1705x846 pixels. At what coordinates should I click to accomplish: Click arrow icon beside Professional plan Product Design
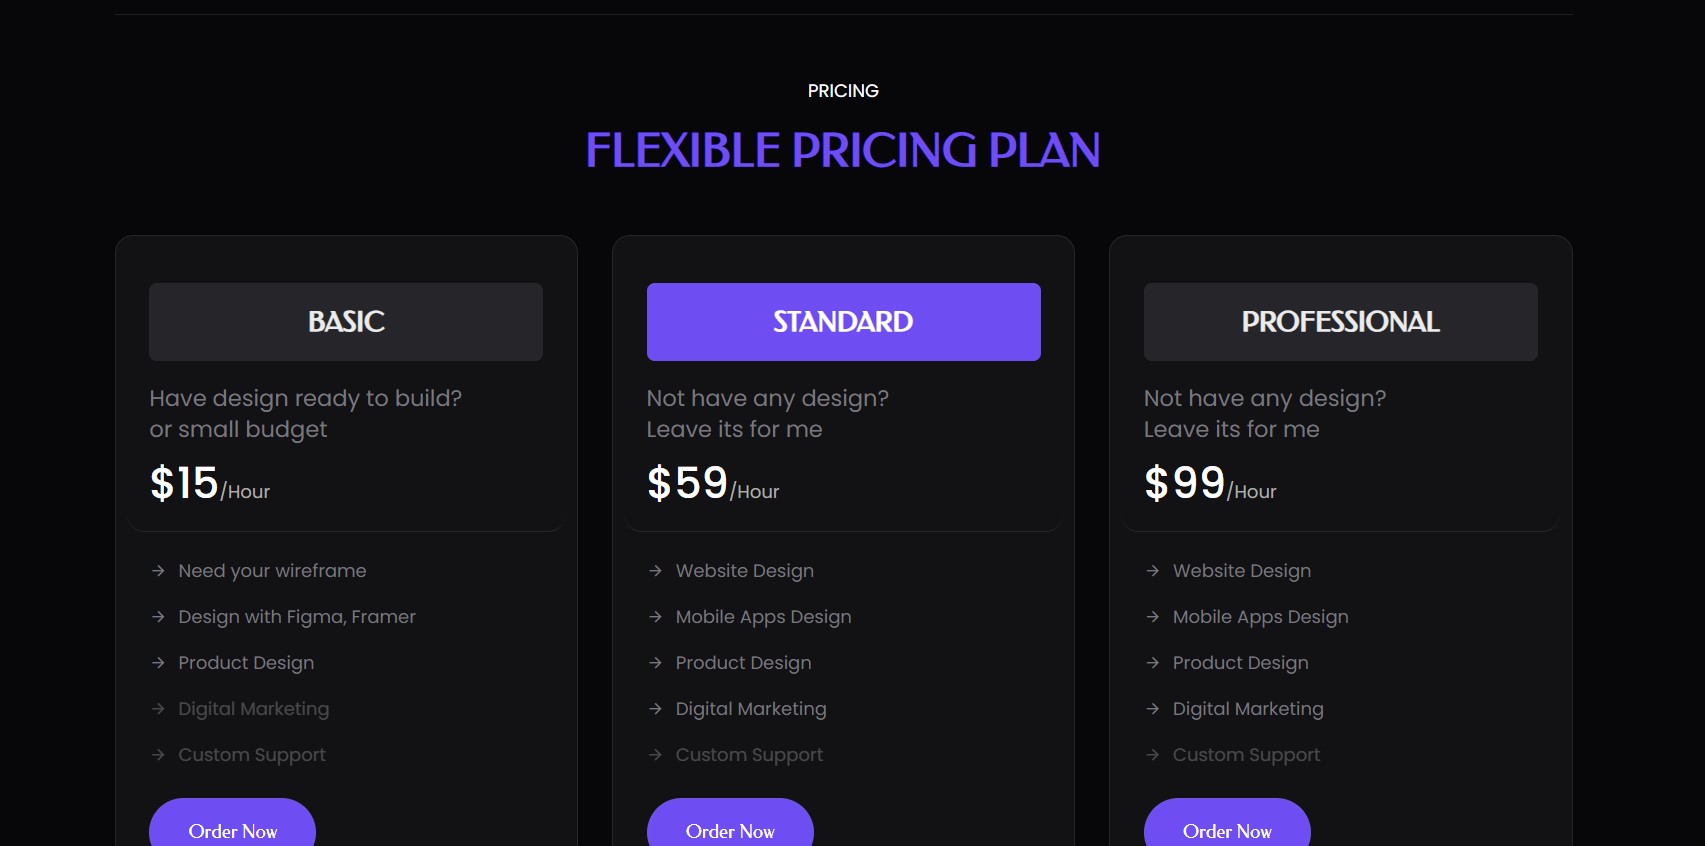coord(1152,663)
